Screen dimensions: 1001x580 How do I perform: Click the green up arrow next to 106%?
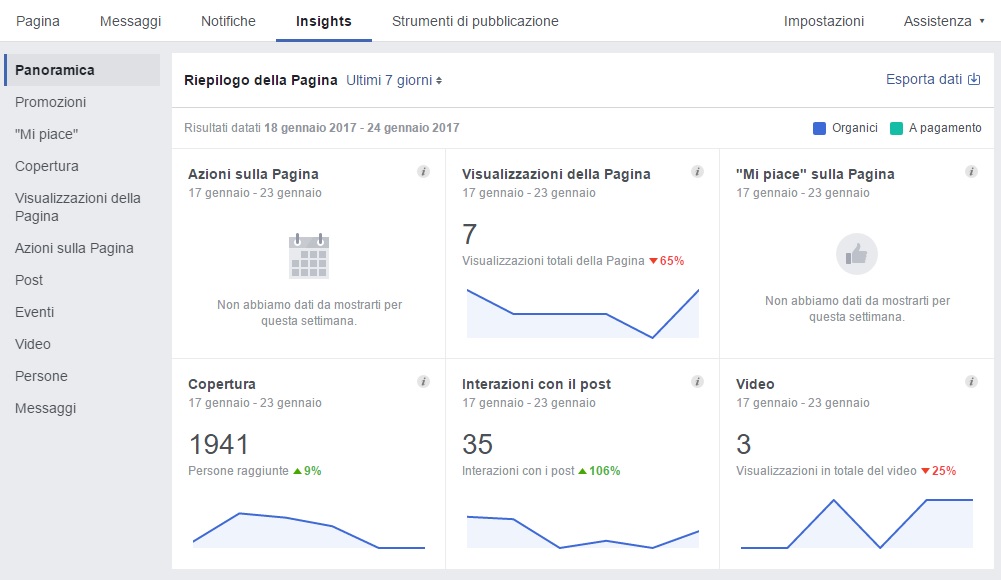(582, 471)
